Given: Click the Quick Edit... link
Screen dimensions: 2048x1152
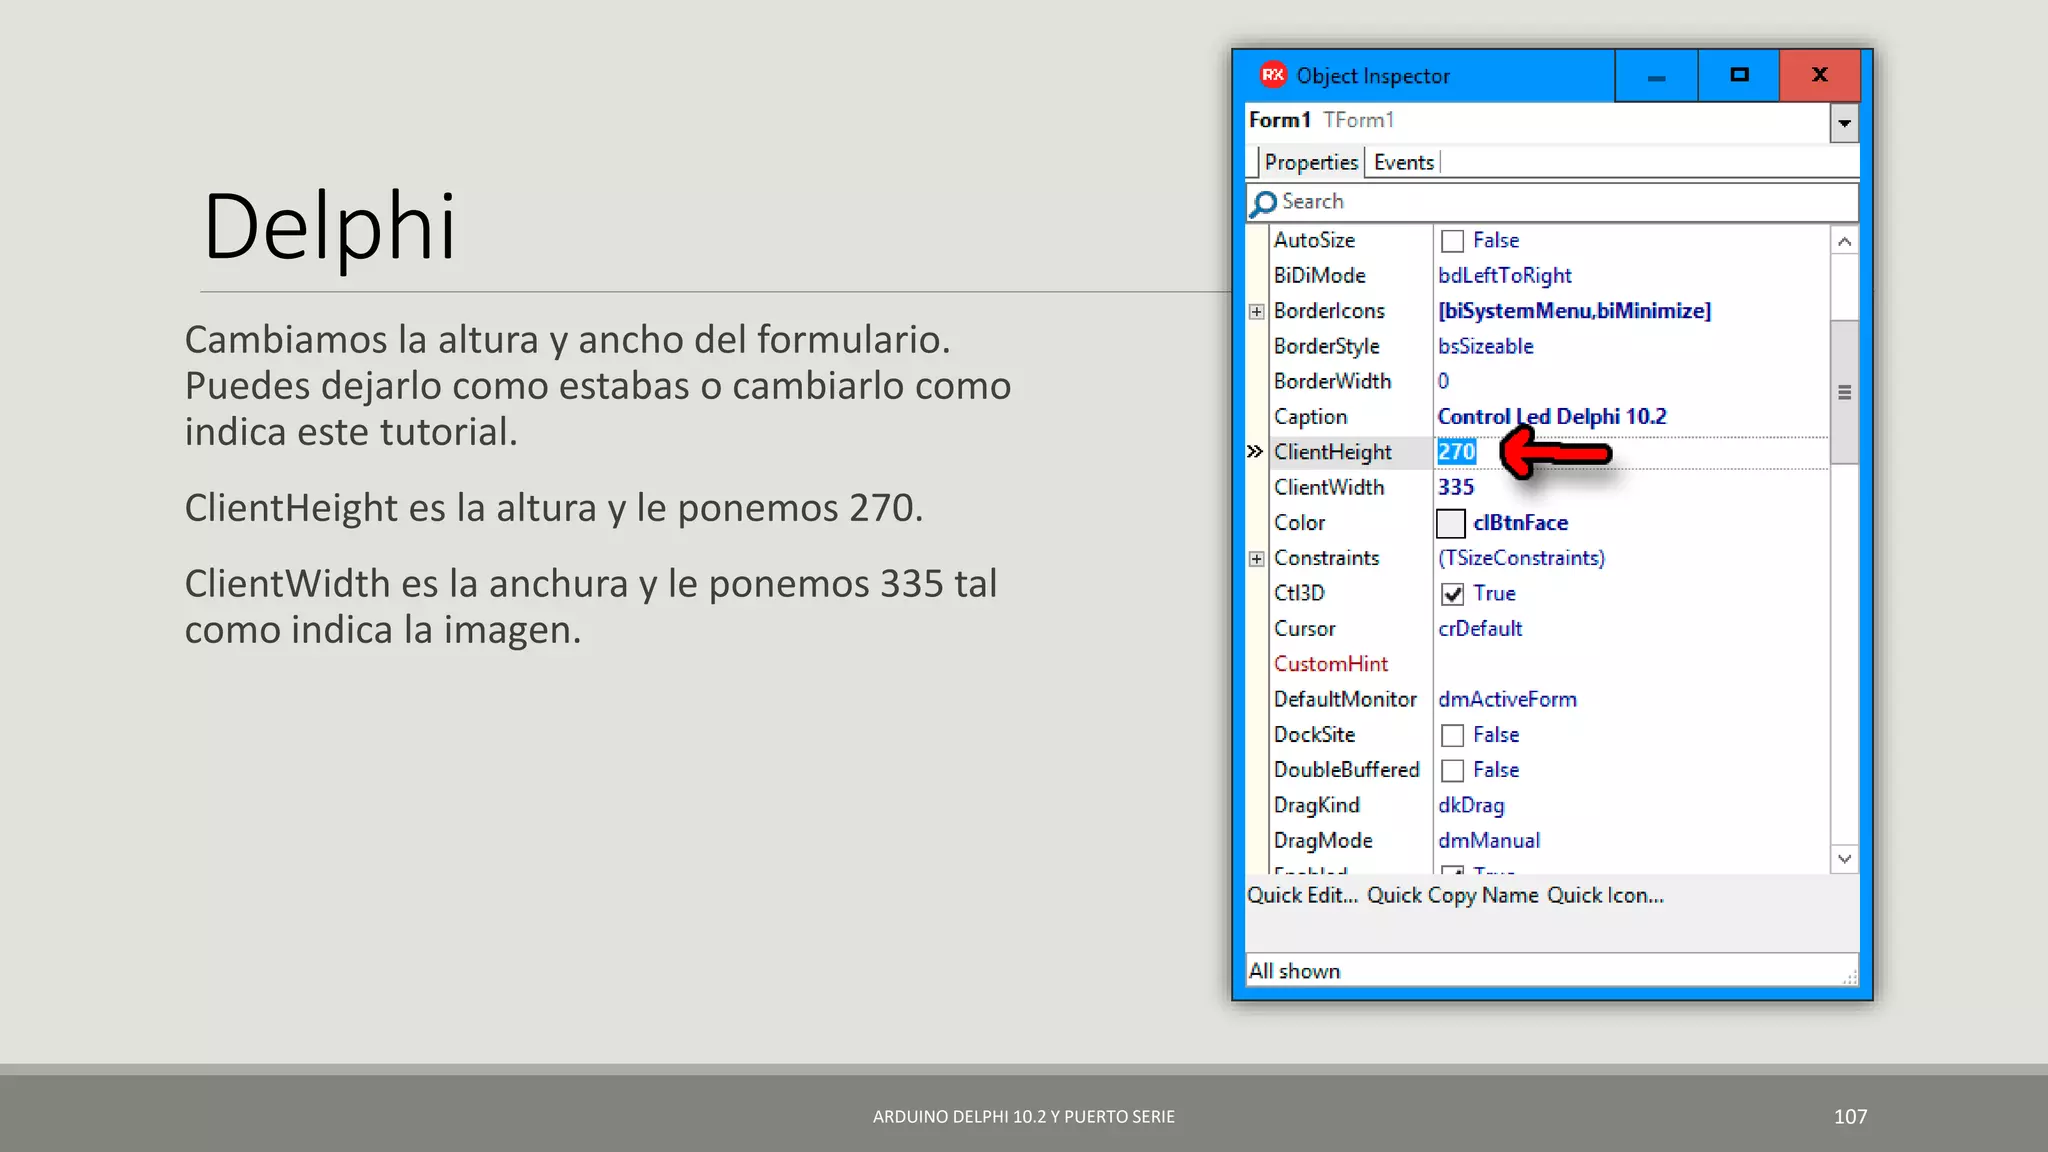Looking at the screenshot, I should (1302, 895).
